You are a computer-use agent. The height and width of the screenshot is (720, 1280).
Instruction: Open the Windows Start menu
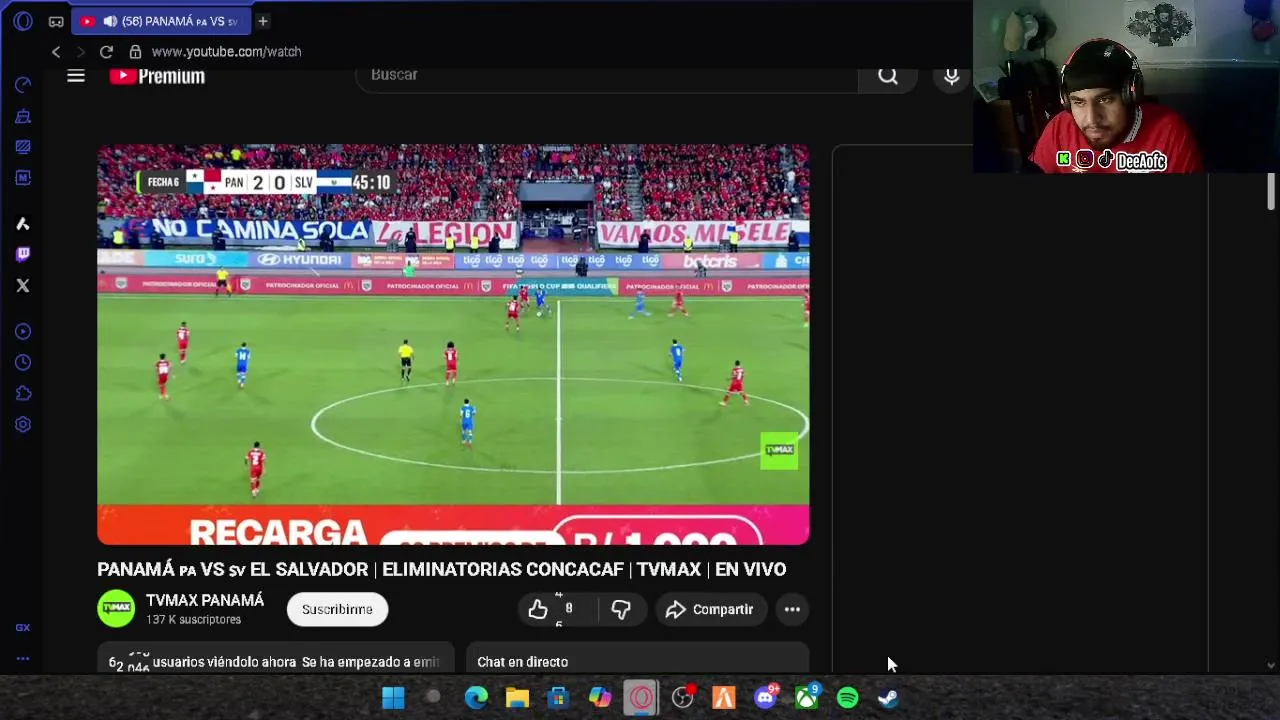coord(393,698)
